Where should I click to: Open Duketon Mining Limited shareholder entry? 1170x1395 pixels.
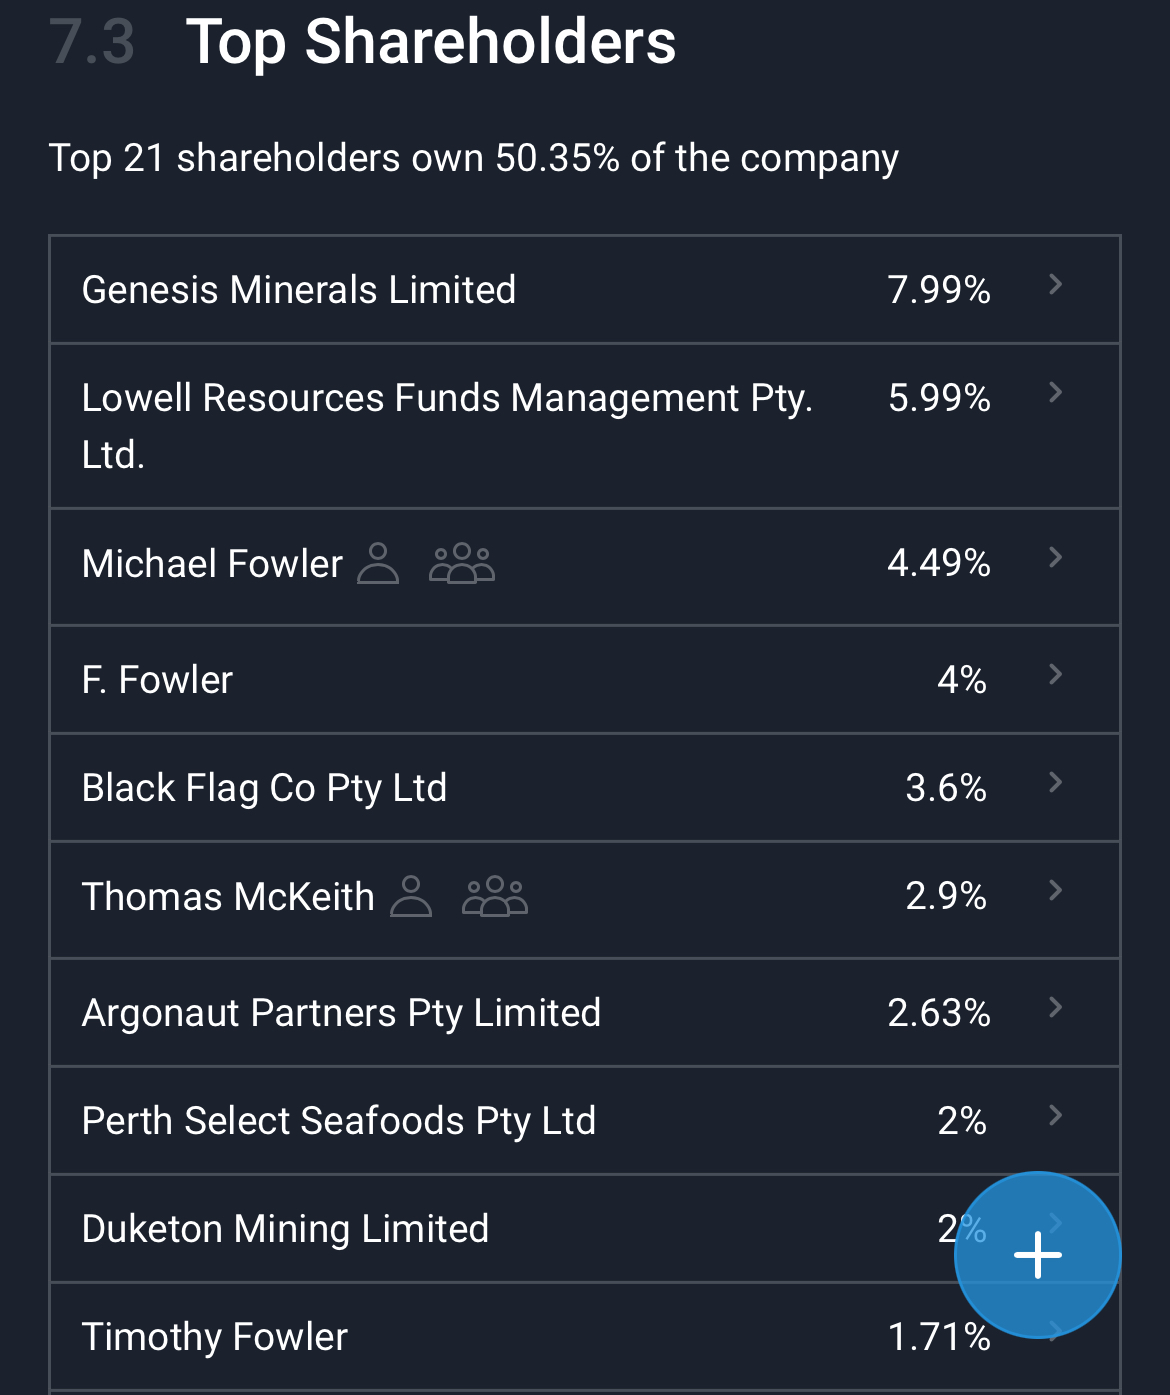[585, 1229]
